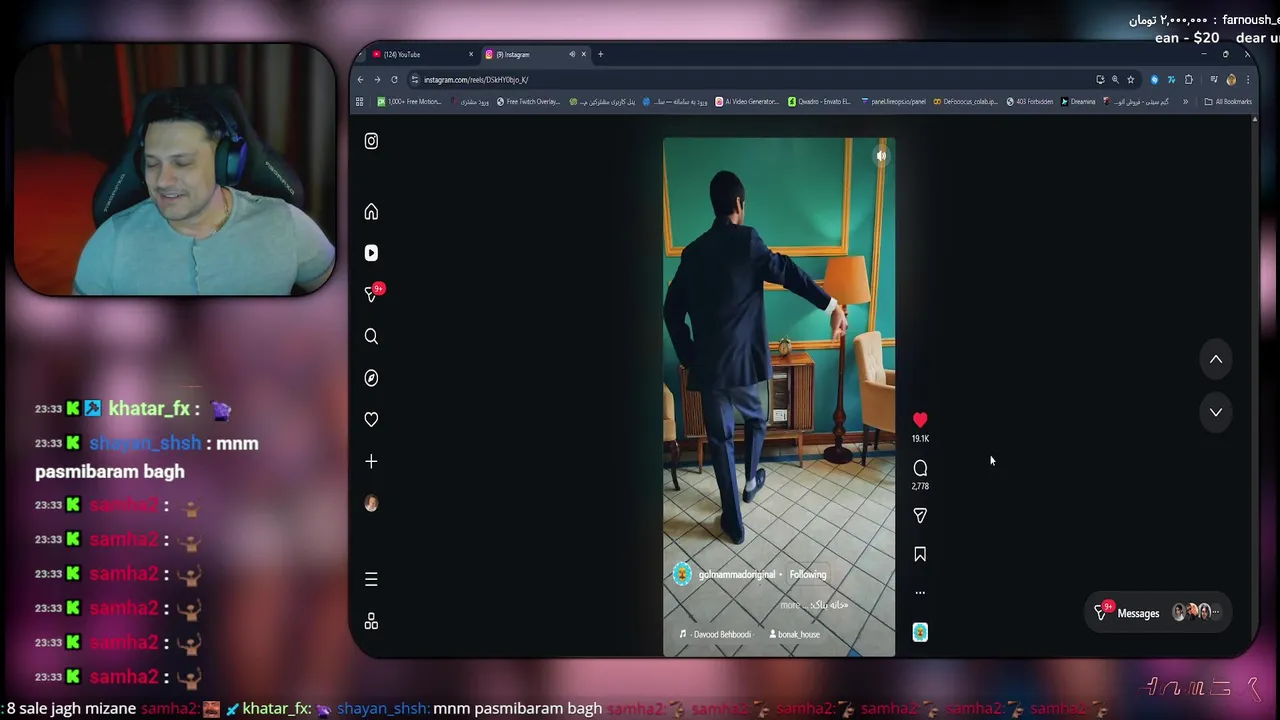Unlike the reel with the red heart
The image size is (1280, 720).
pyautogui.click(x=920, y=420)
